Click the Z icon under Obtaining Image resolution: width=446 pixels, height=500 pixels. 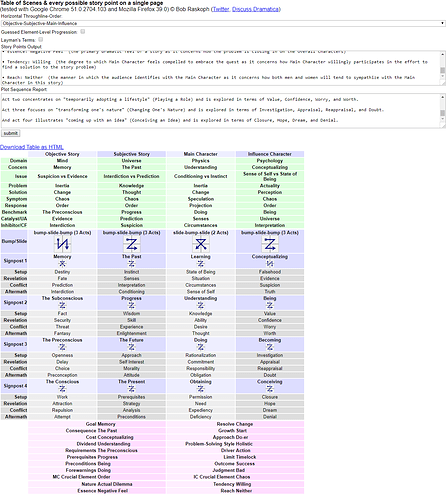[x=201, y=389]
